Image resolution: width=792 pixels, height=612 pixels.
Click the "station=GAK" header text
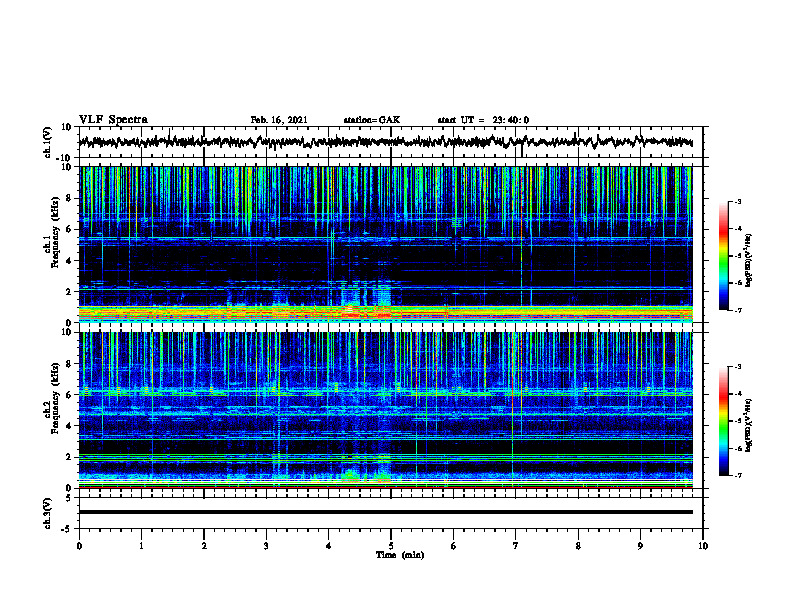[372, 120]
